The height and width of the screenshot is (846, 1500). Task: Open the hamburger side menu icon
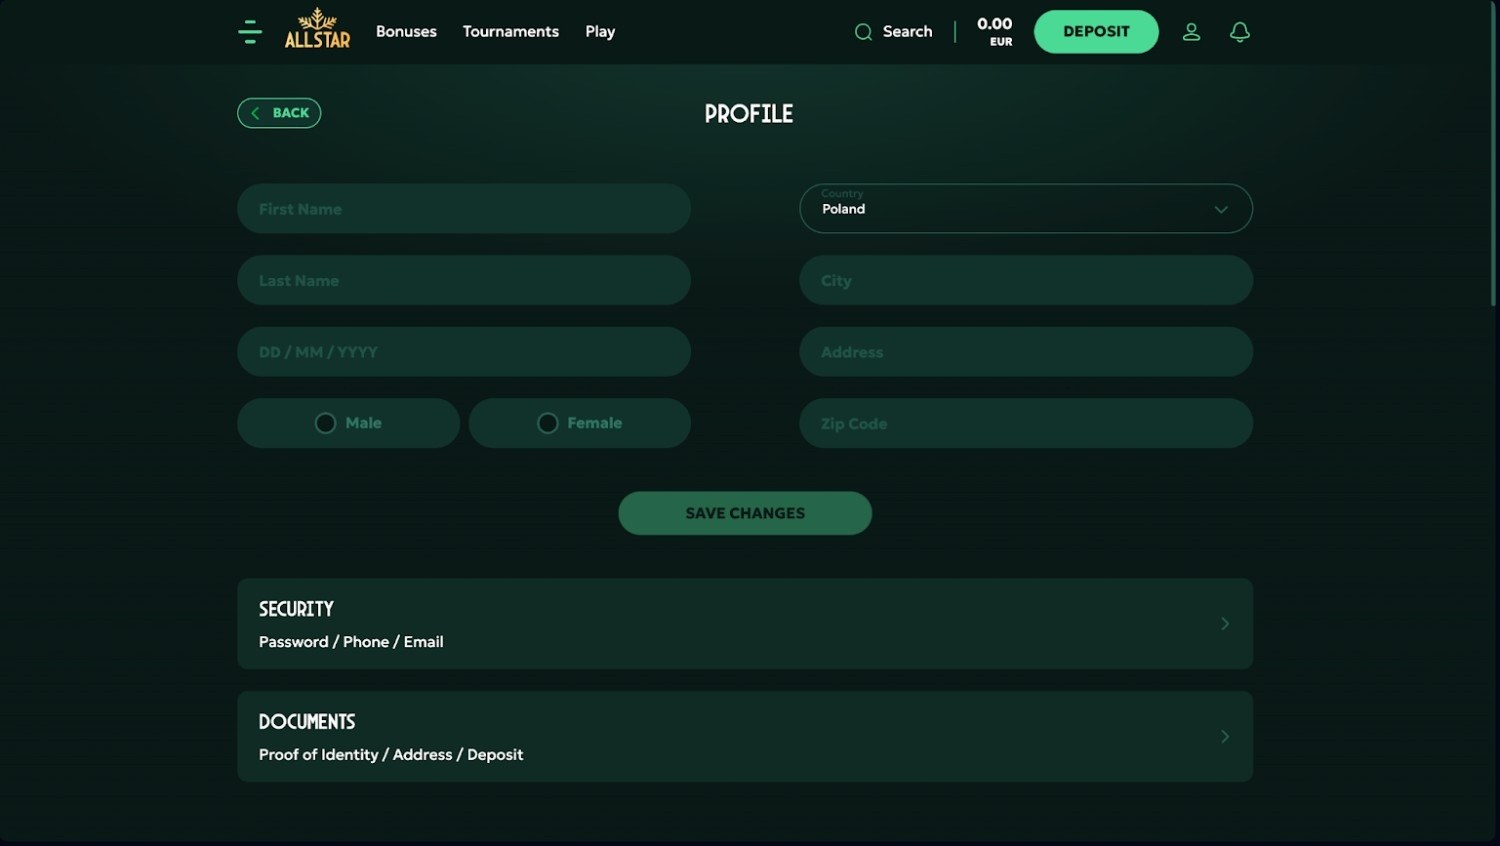(x=250, y=32)
